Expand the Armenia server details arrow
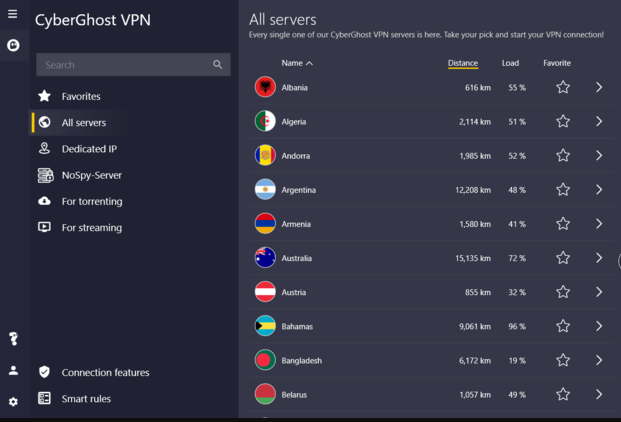This screenshot has width=621, height=422. [x=599, y=224]
